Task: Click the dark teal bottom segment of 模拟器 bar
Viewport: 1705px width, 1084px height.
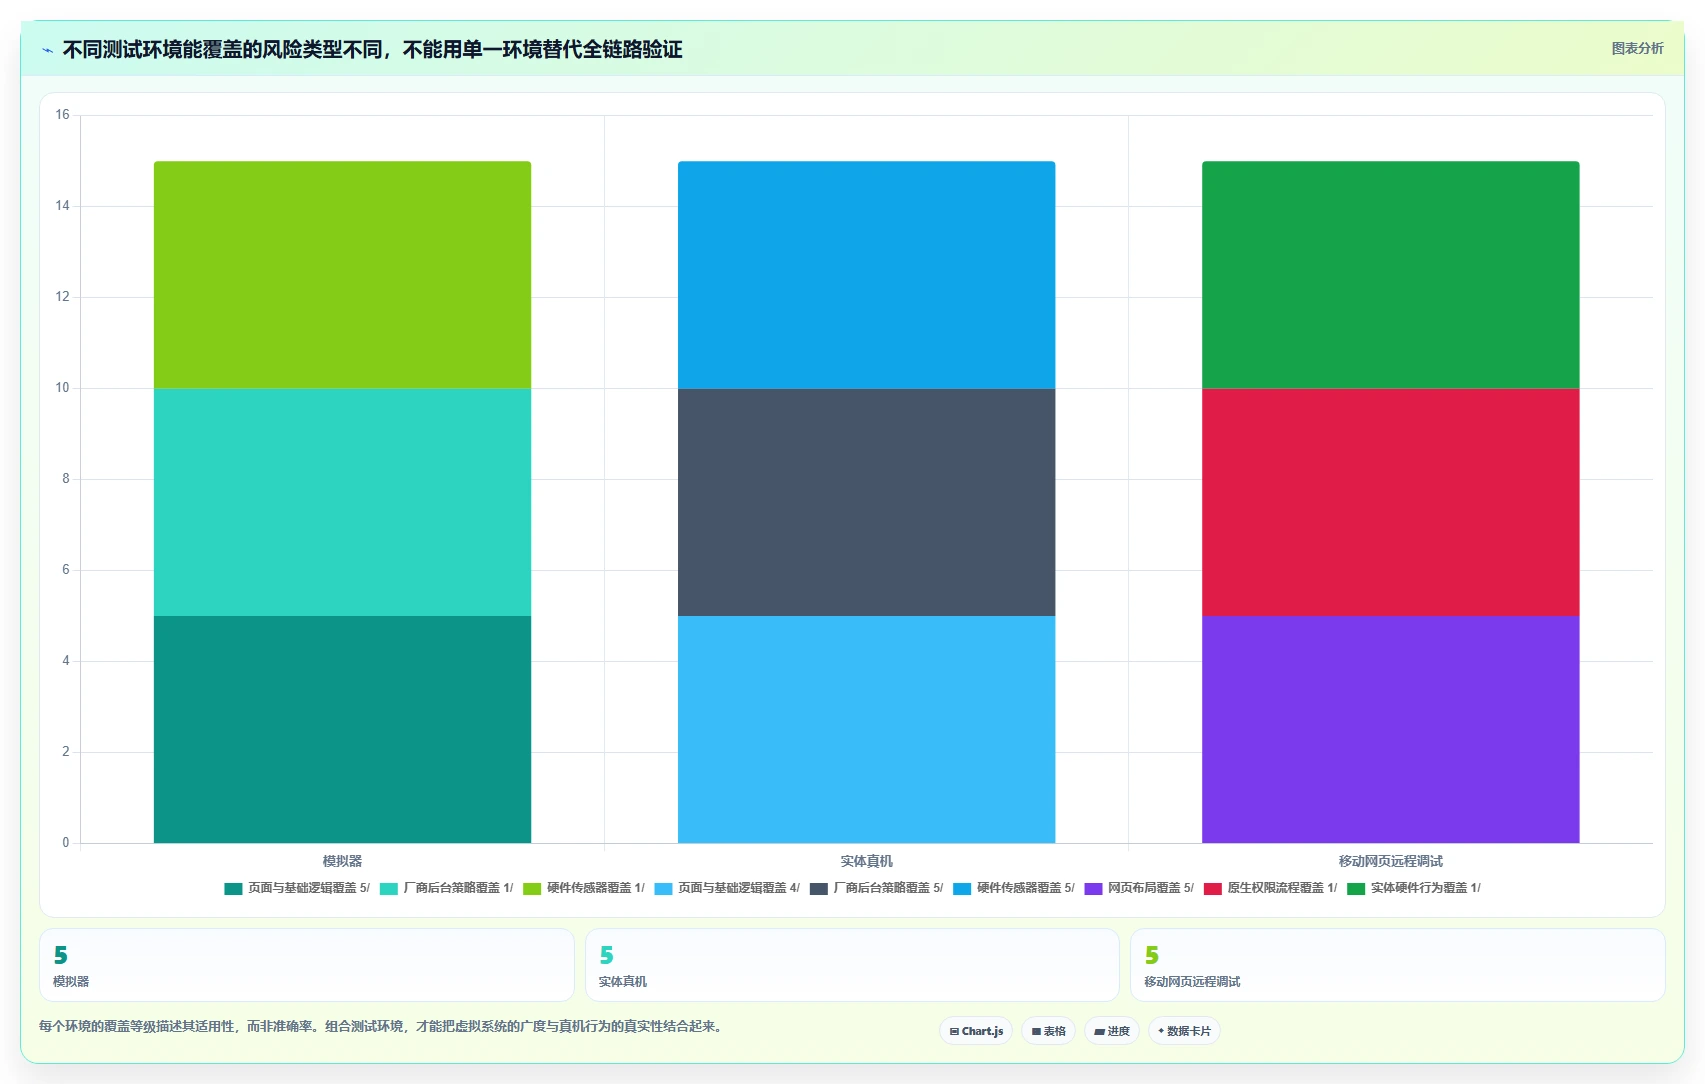Action: click(x=342, y=729)
